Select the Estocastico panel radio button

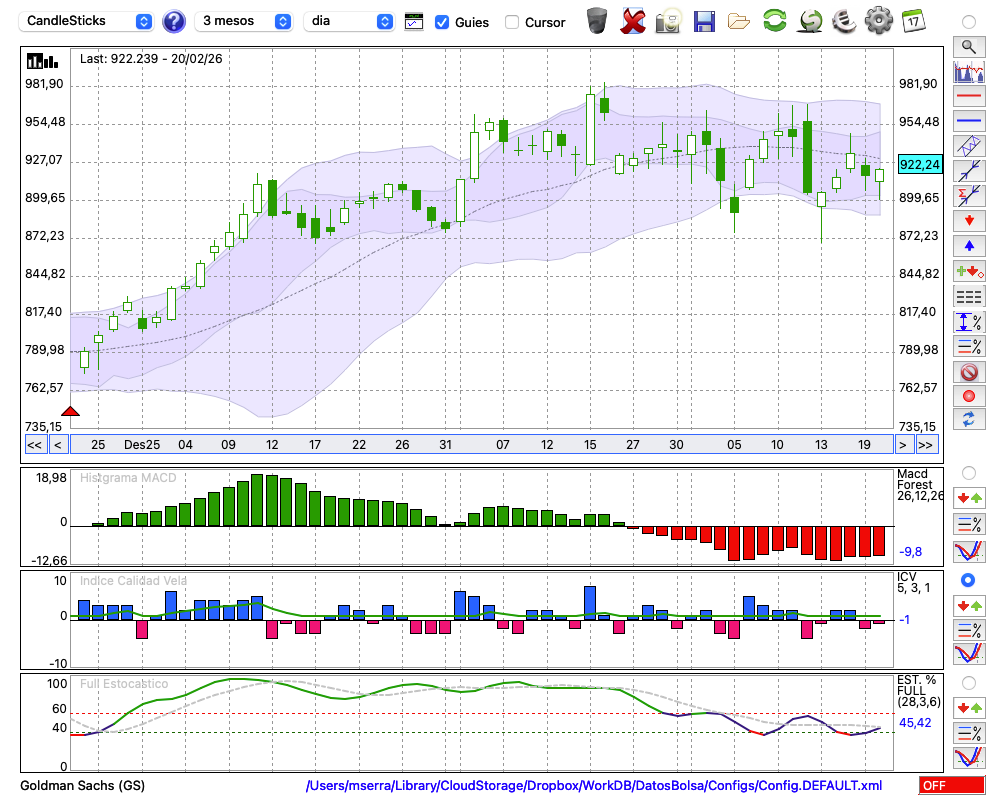tap(969, 683)
